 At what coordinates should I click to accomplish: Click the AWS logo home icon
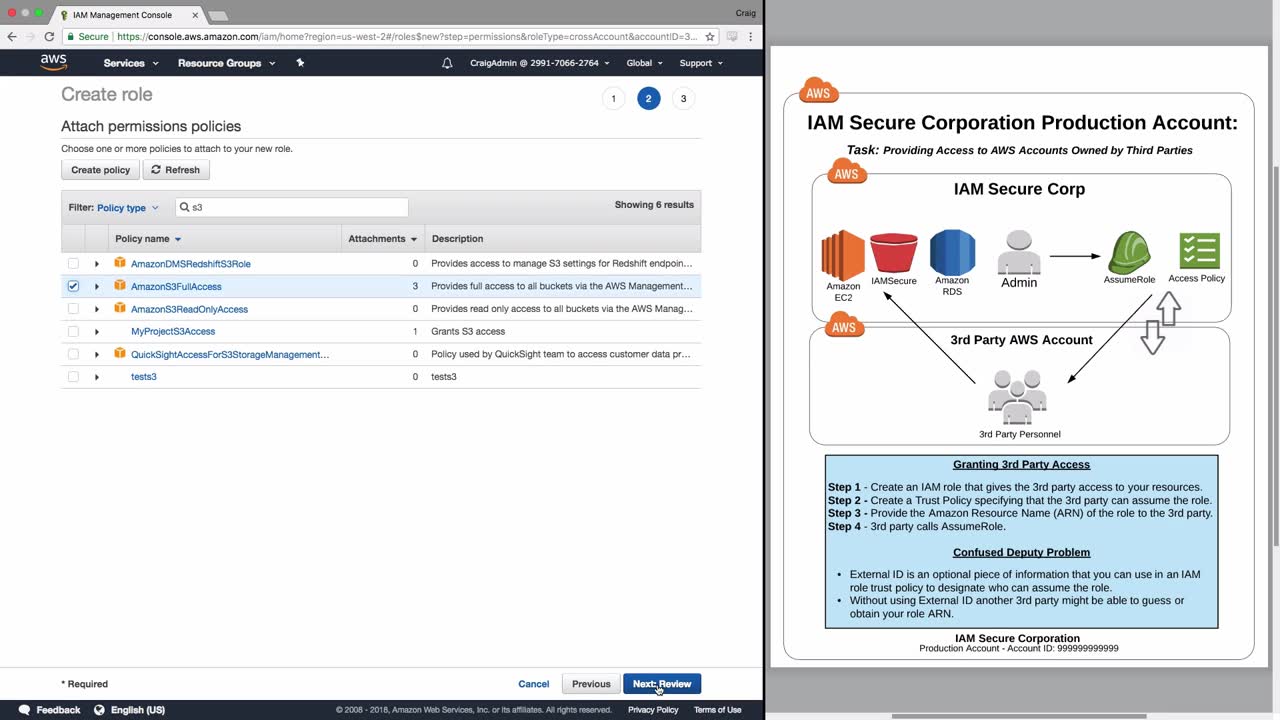(x=54, y=62)
